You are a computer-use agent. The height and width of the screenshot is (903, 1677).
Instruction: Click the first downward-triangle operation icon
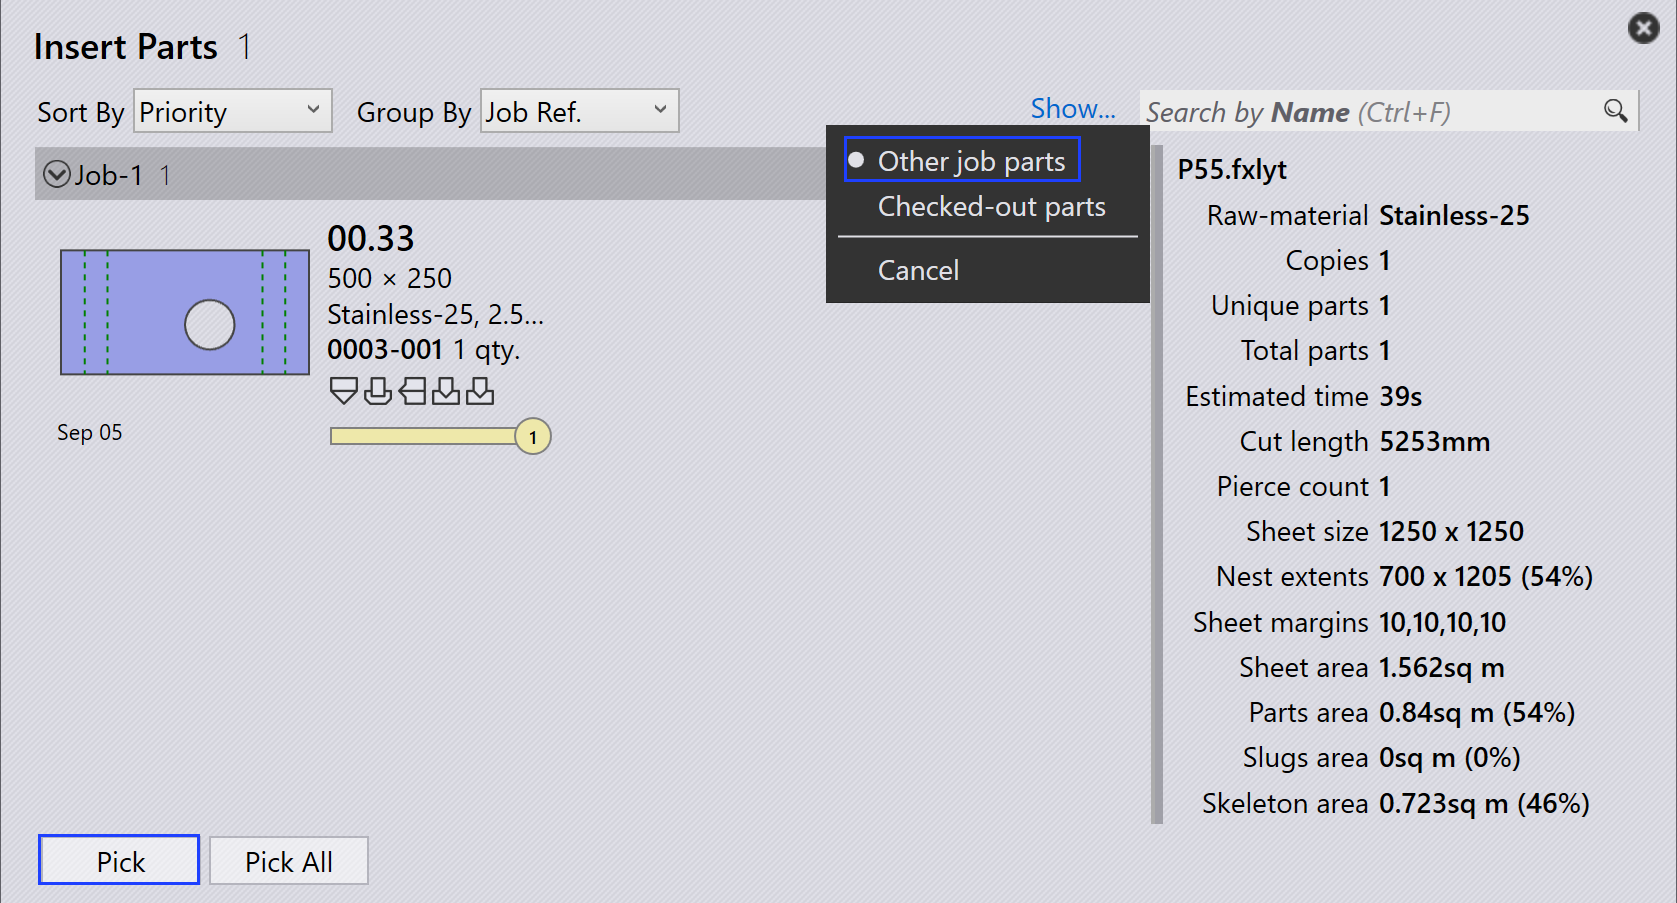343,391
